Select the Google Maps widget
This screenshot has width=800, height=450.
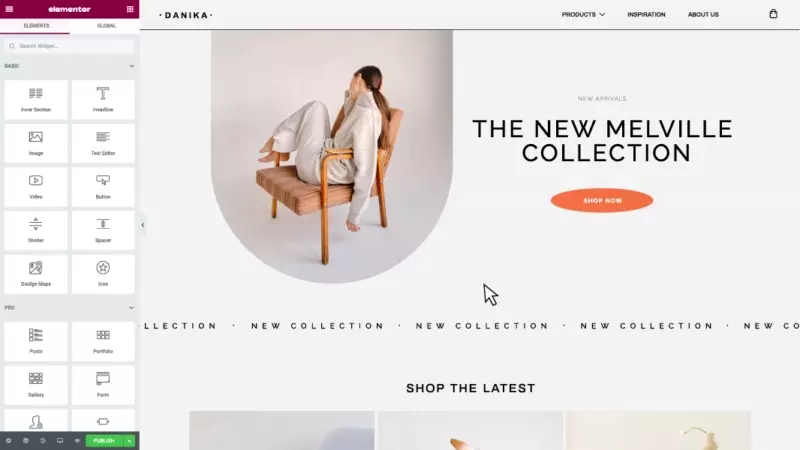[36, 274]
